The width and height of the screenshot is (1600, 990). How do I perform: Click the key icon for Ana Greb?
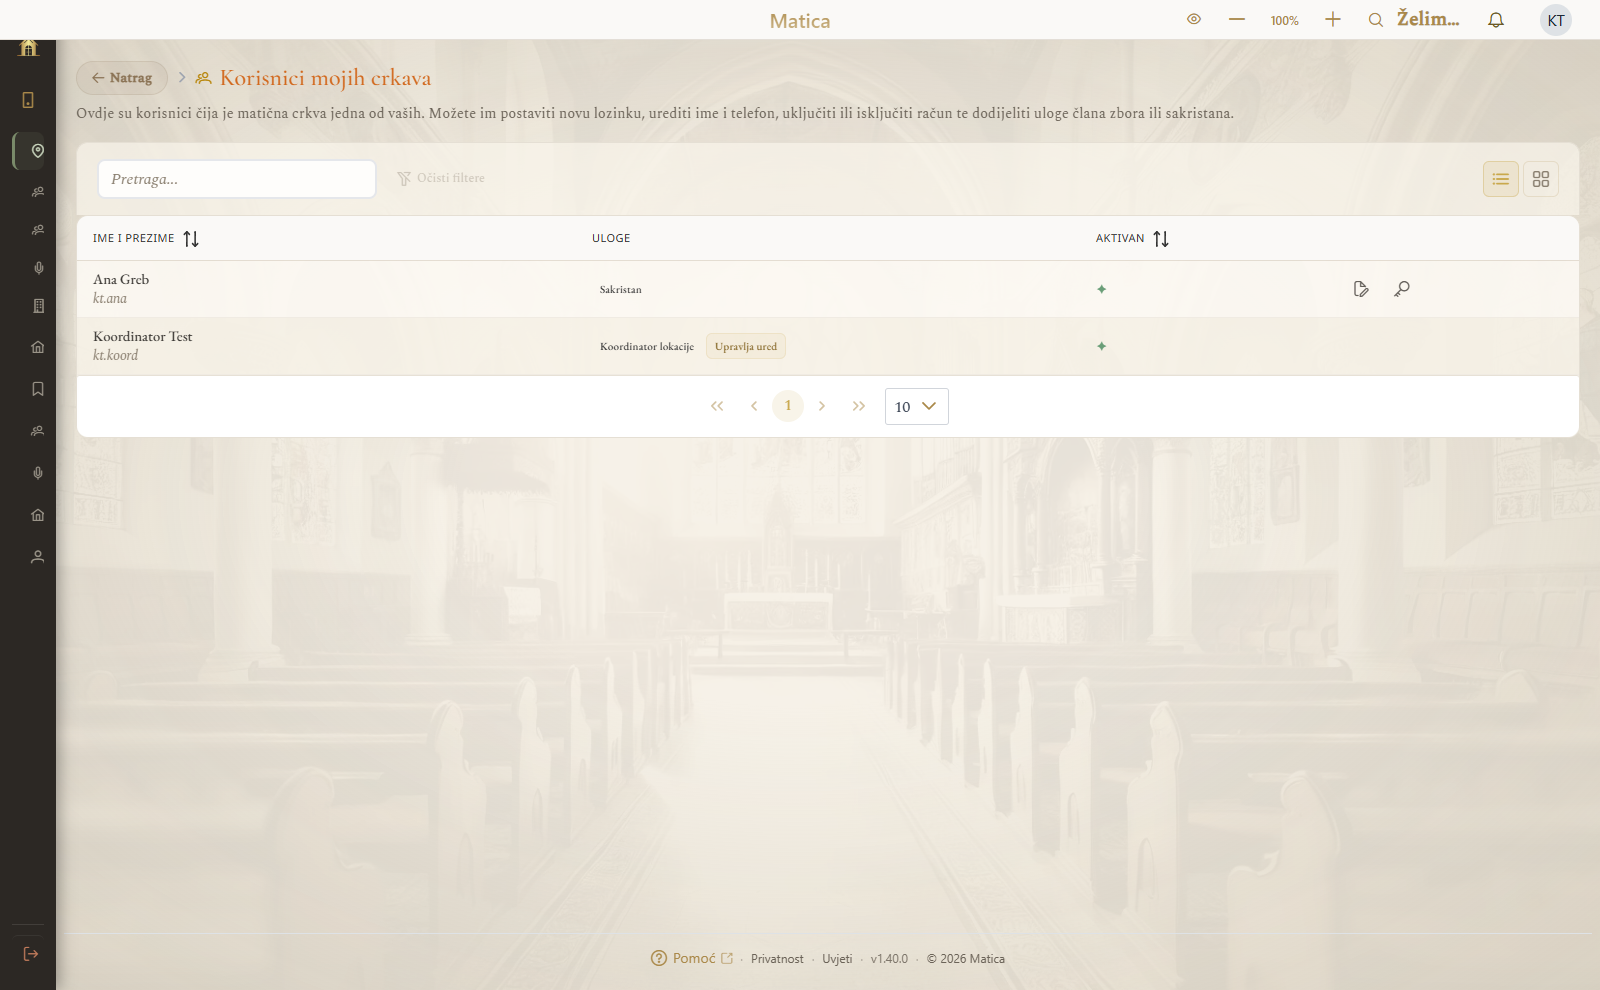pos(1402,289)
